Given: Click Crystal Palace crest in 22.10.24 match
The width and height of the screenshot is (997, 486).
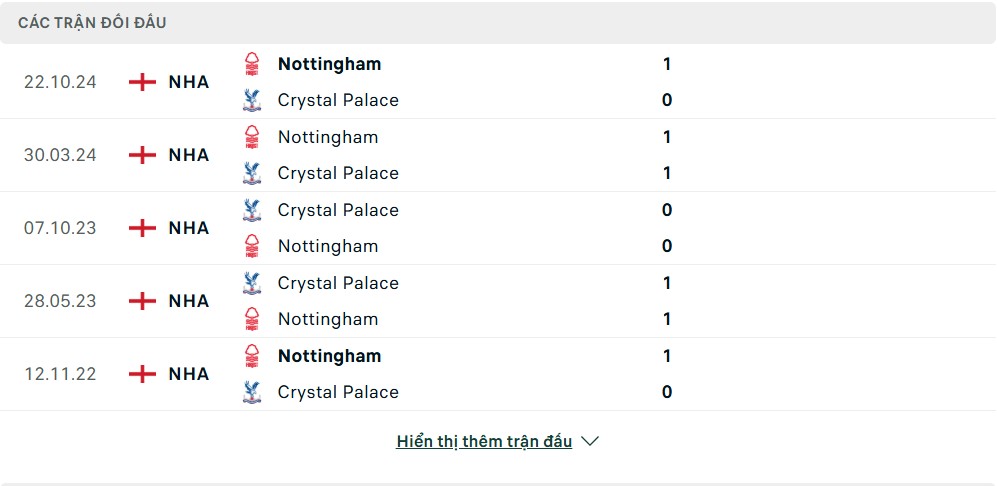Looking at the screenshot, I should pos(252,101).
